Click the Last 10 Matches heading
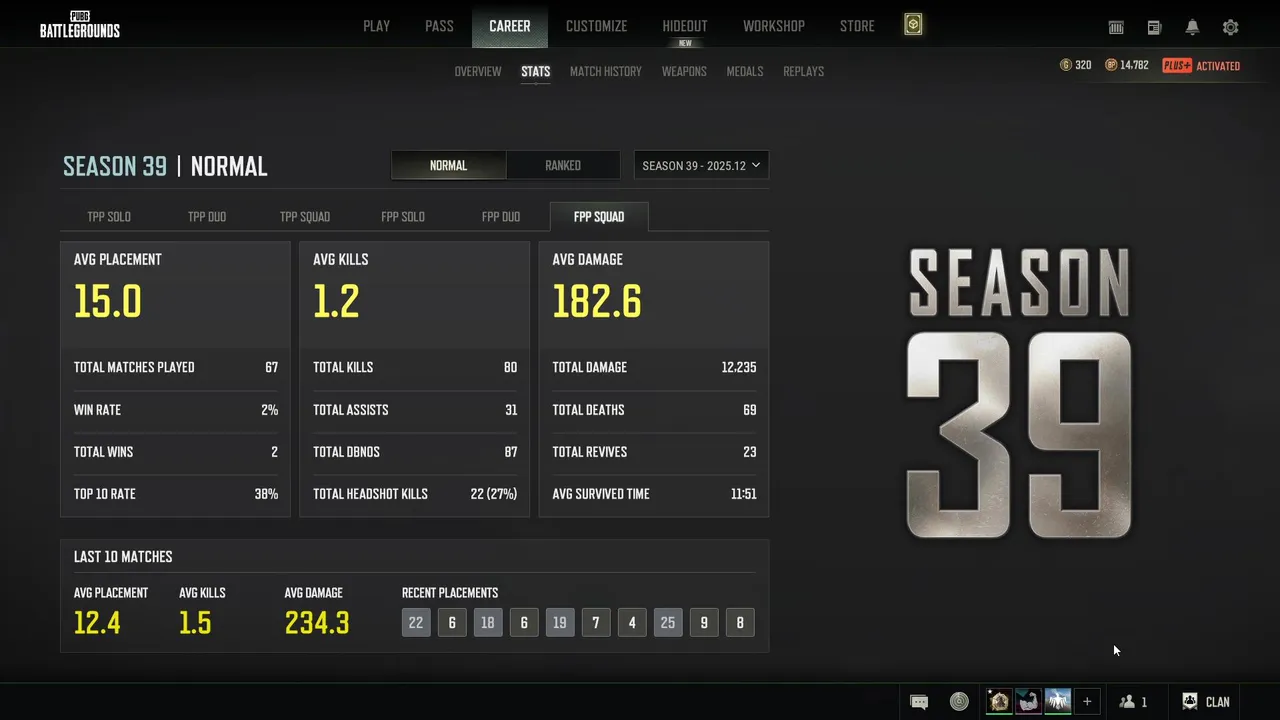The image size is (1280, 720). point(123,557)
